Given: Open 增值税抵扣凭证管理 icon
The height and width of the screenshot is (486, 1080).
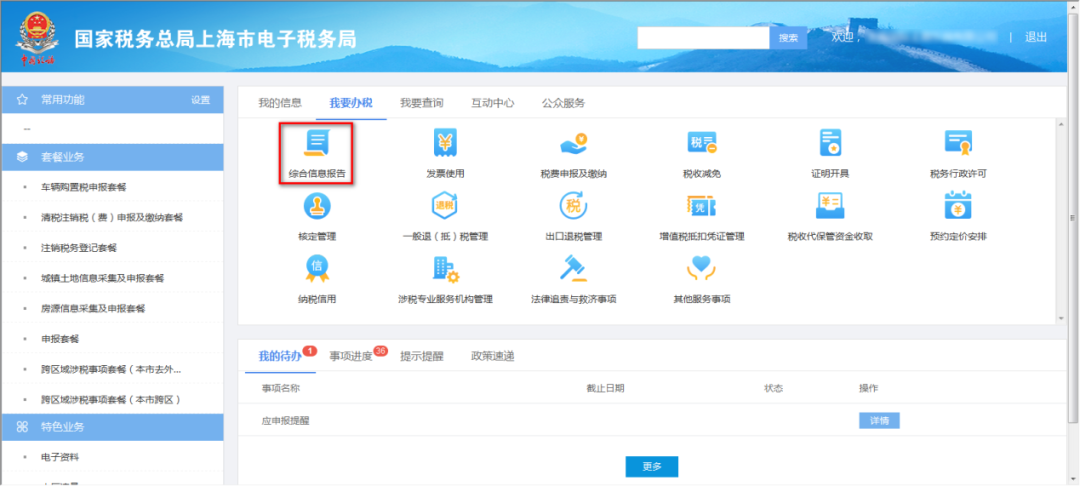Looking at the screenshot, I should pyautogui.click(x=701, y=206).
